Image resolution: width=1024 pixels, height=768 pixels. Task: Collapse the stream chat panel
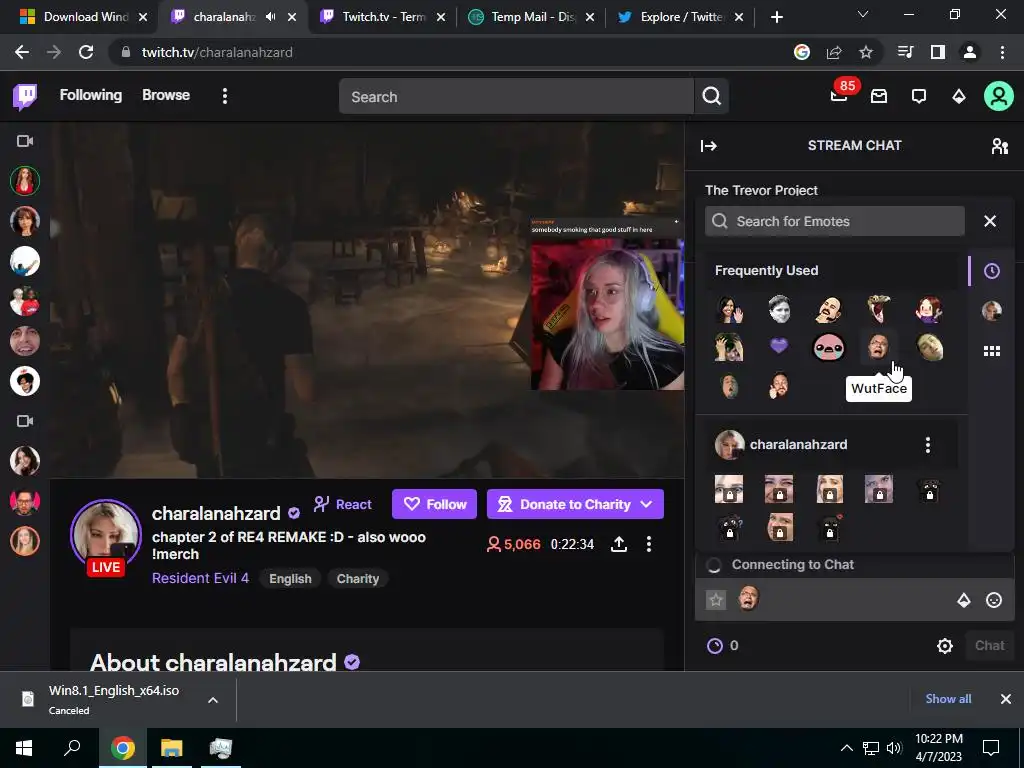pyautogui.click(x=709, y=146)
